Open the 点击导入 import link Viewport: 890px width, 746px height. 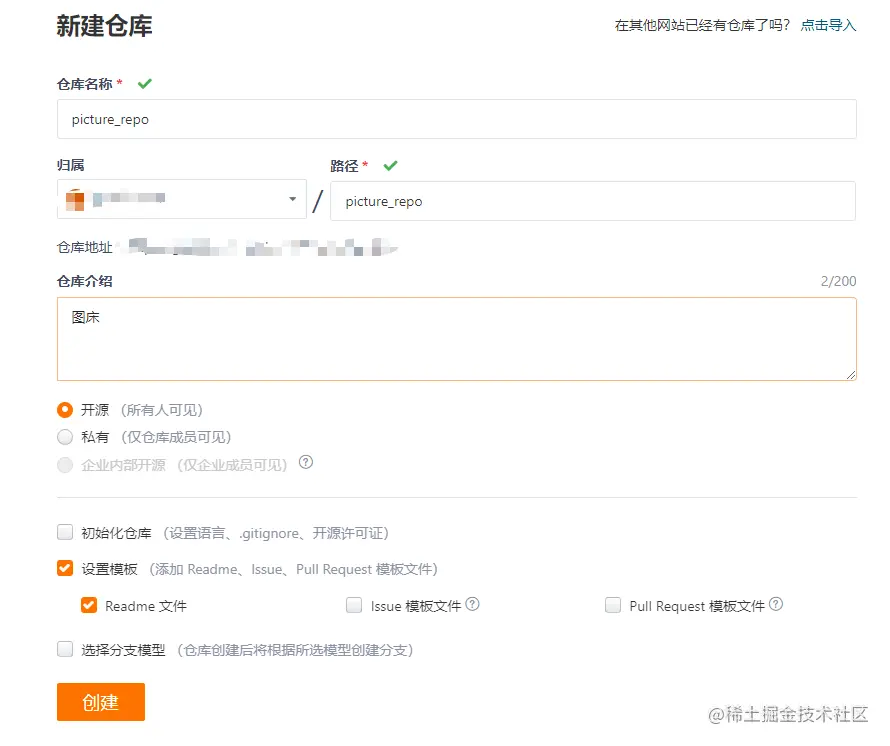coord(828,25)
